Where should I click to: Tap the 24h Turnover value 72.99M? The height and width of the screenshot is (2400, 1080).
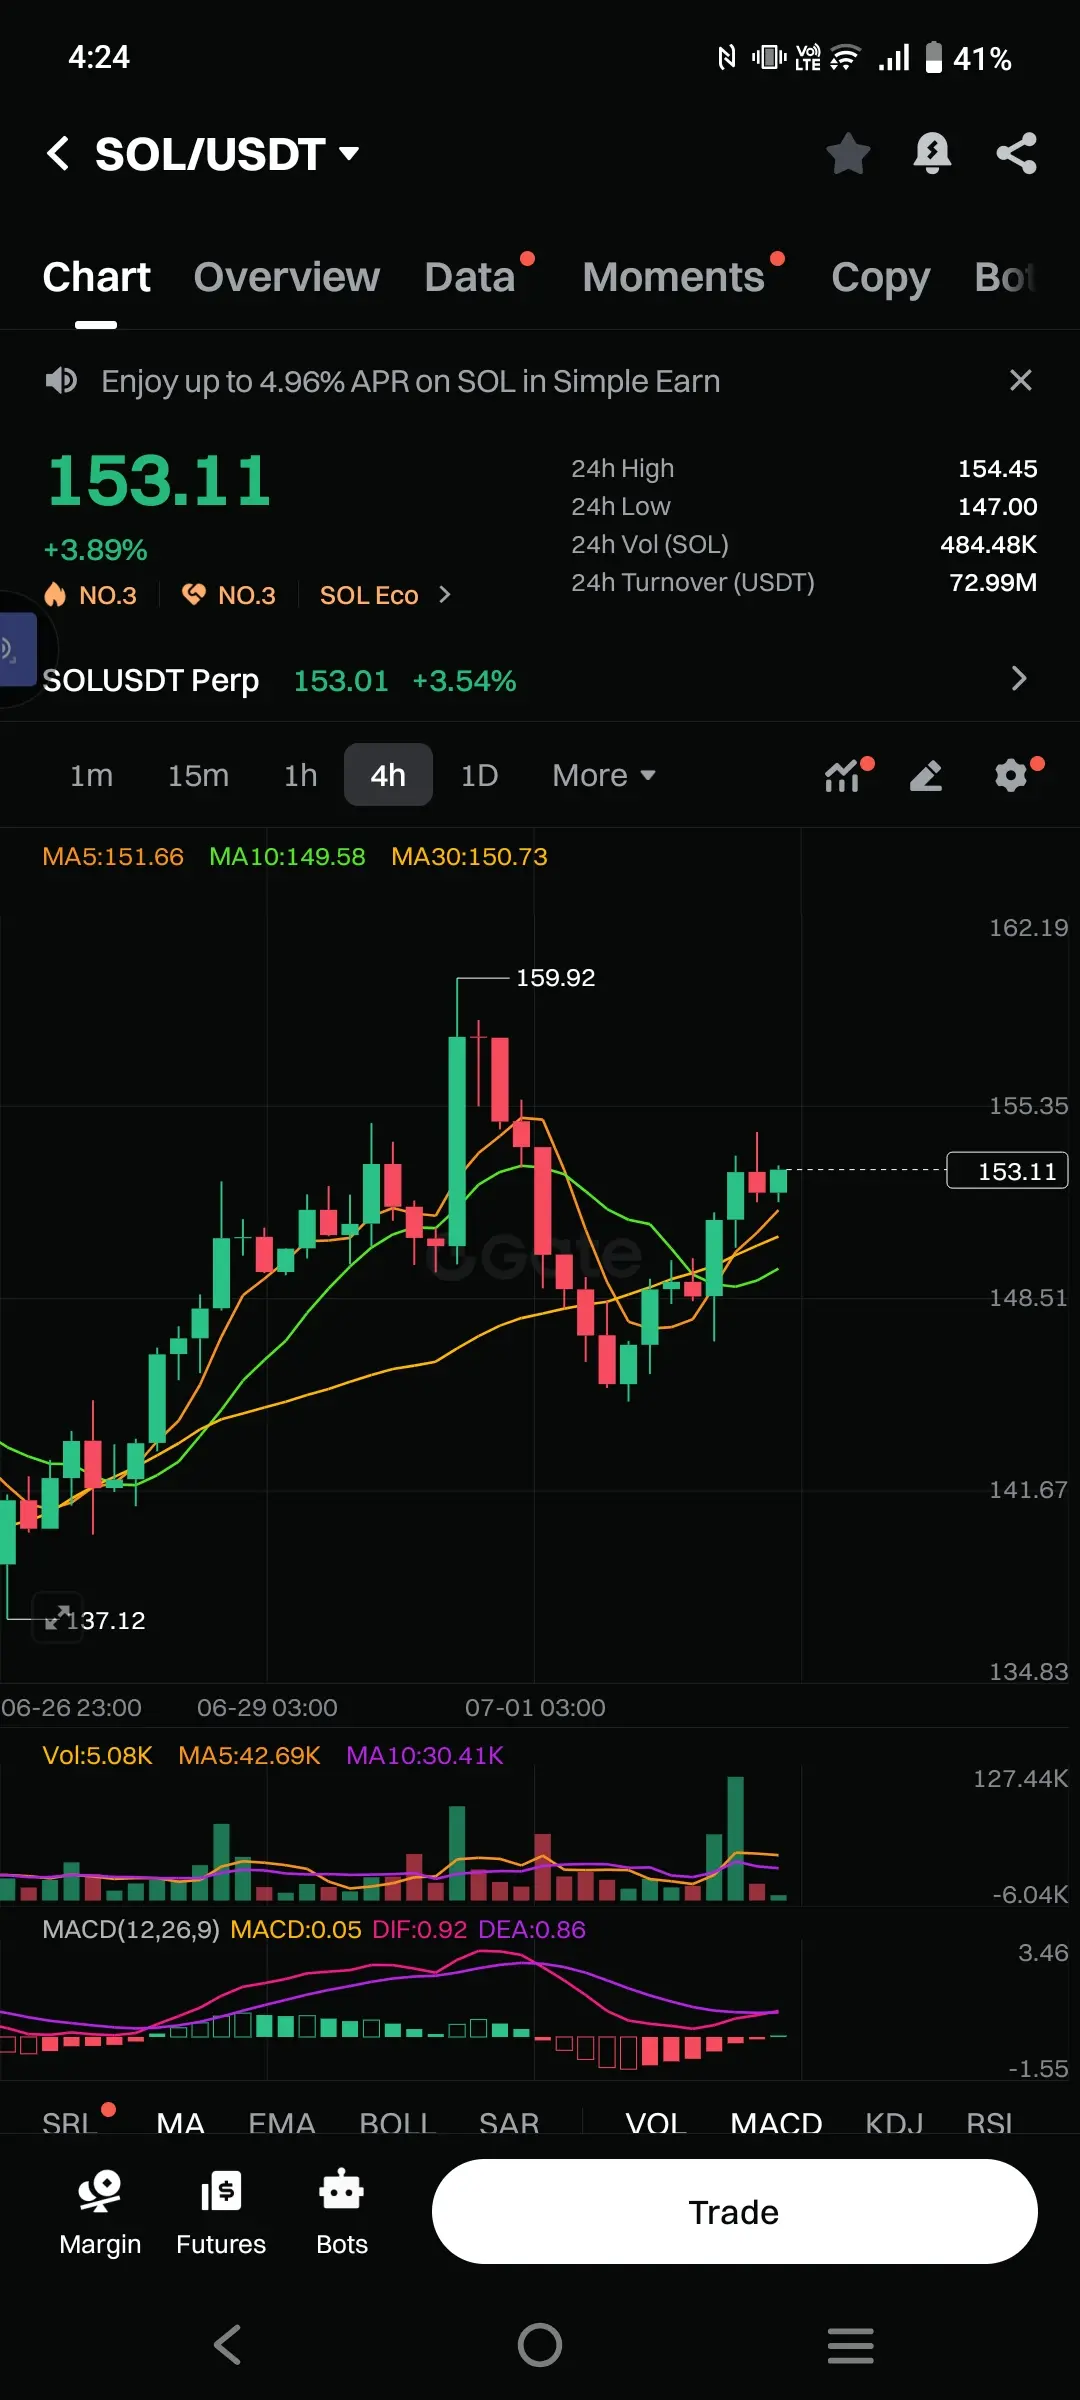pyautogui.click(x=993, y=582)
